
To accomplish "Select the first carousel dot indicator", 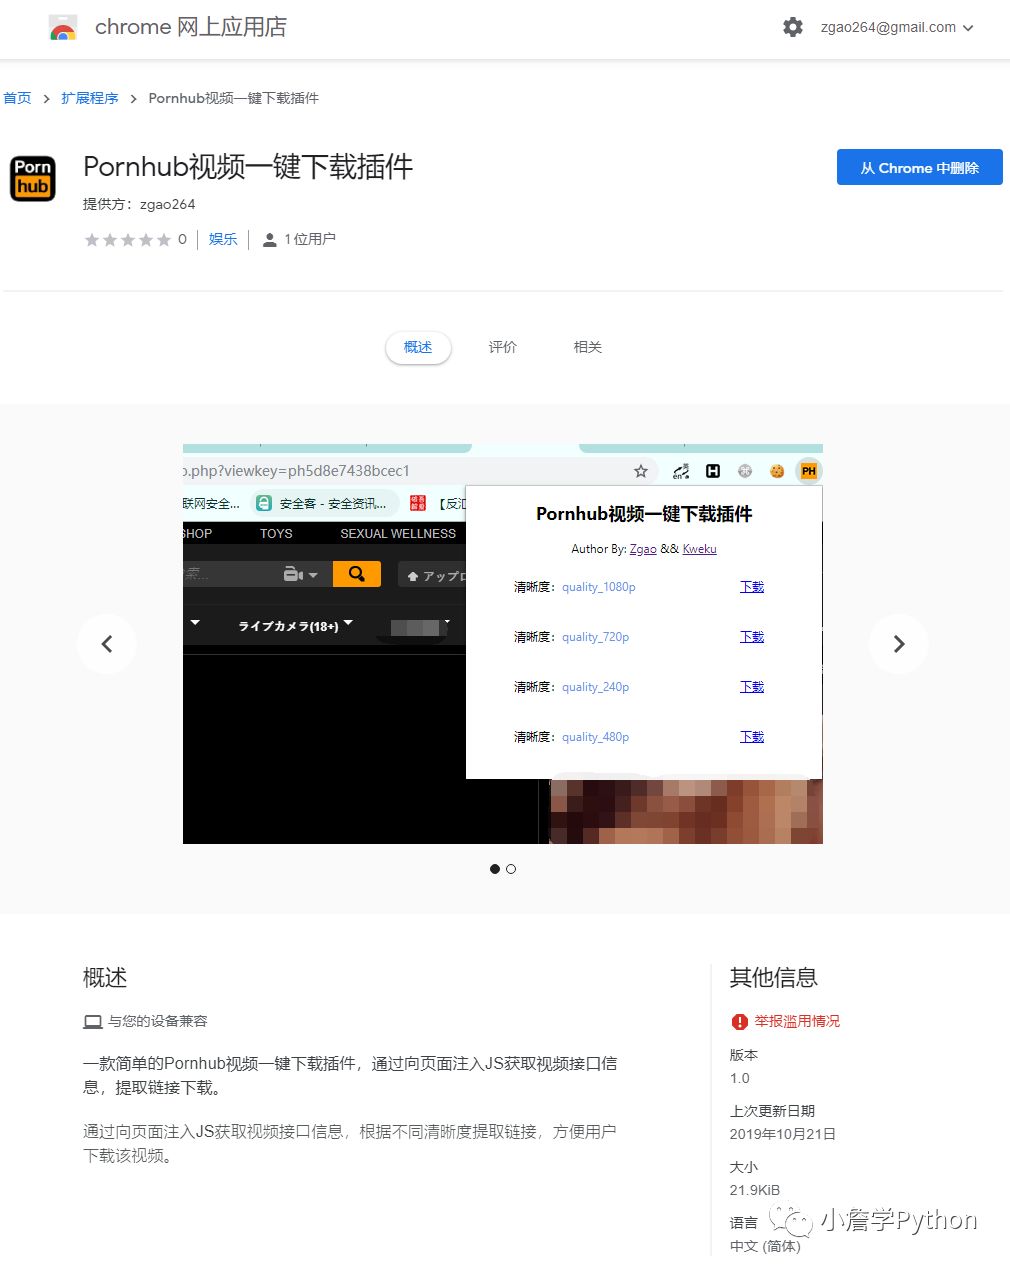I will tap(495, 869).
